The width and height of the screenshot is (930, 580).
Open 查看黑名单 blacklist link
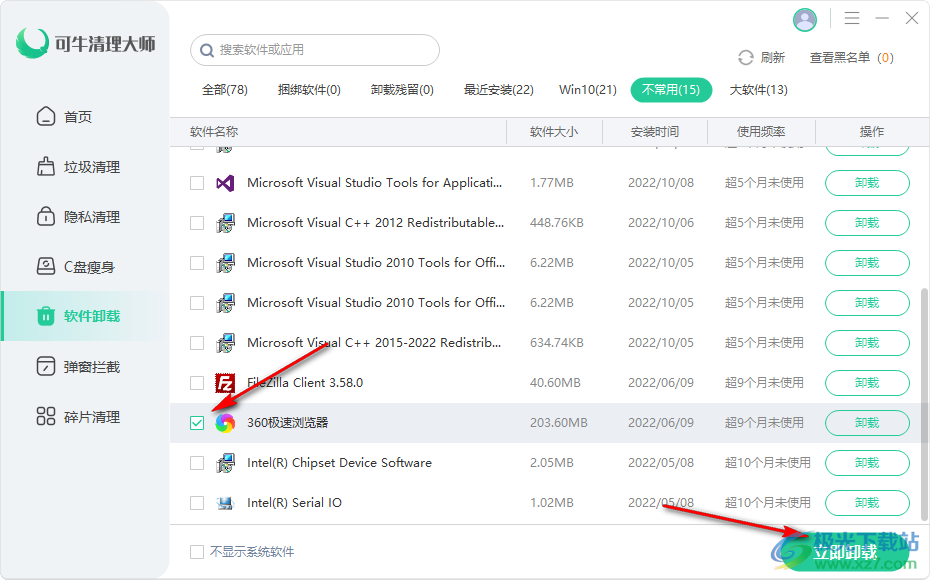tap(852, 58)
